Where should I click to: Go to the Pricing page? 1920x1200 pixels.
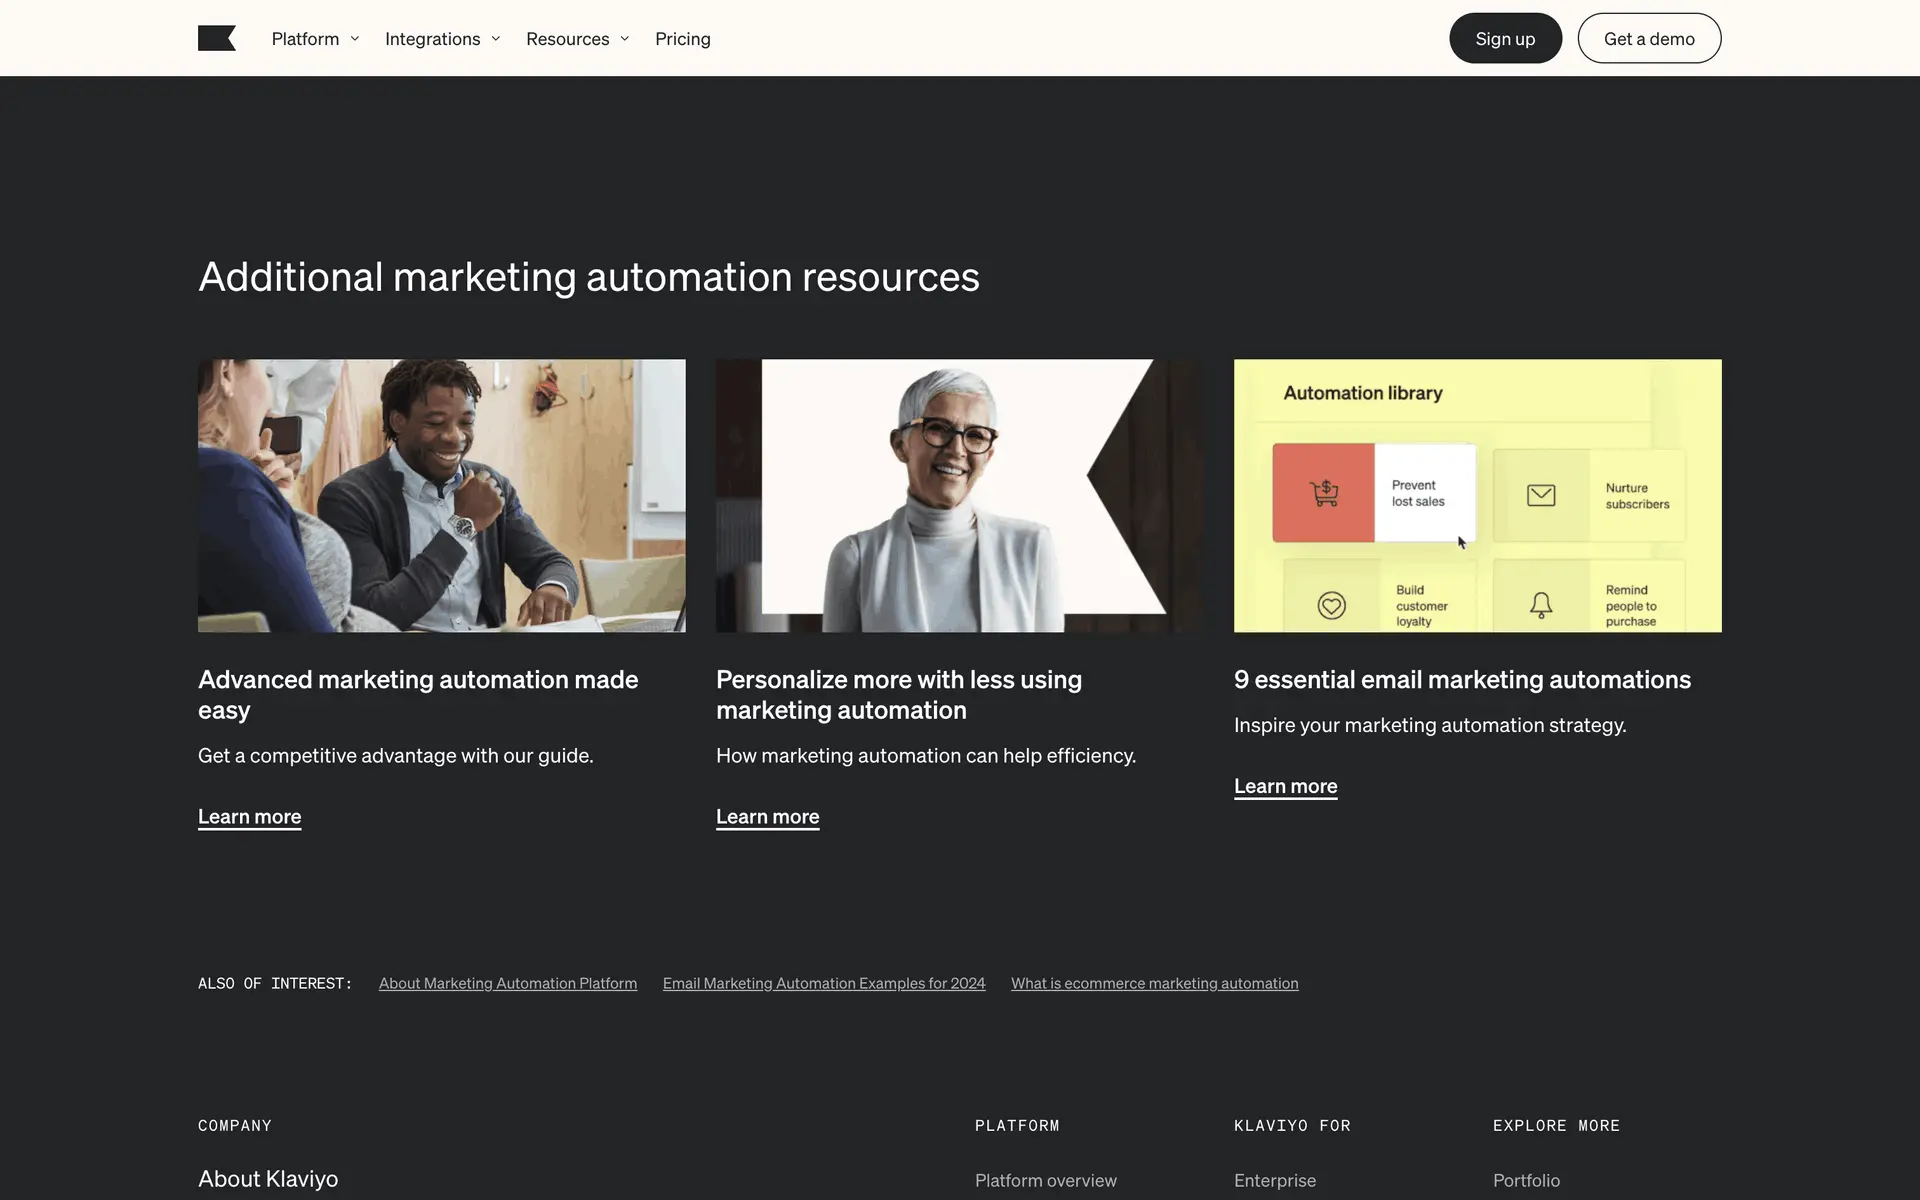point(682,39)
